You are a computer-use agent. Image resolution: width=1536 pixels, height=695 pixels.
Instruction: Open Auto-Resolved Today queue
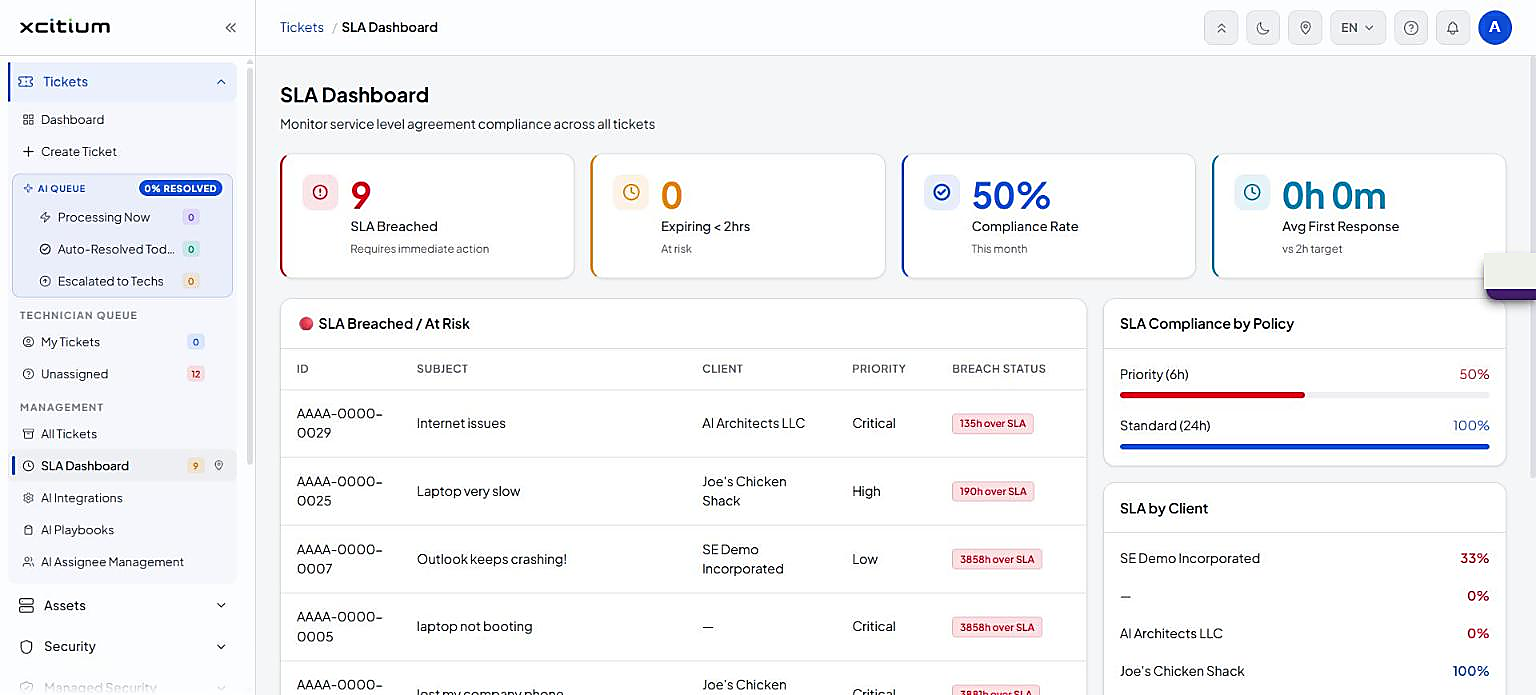point(122,249)
